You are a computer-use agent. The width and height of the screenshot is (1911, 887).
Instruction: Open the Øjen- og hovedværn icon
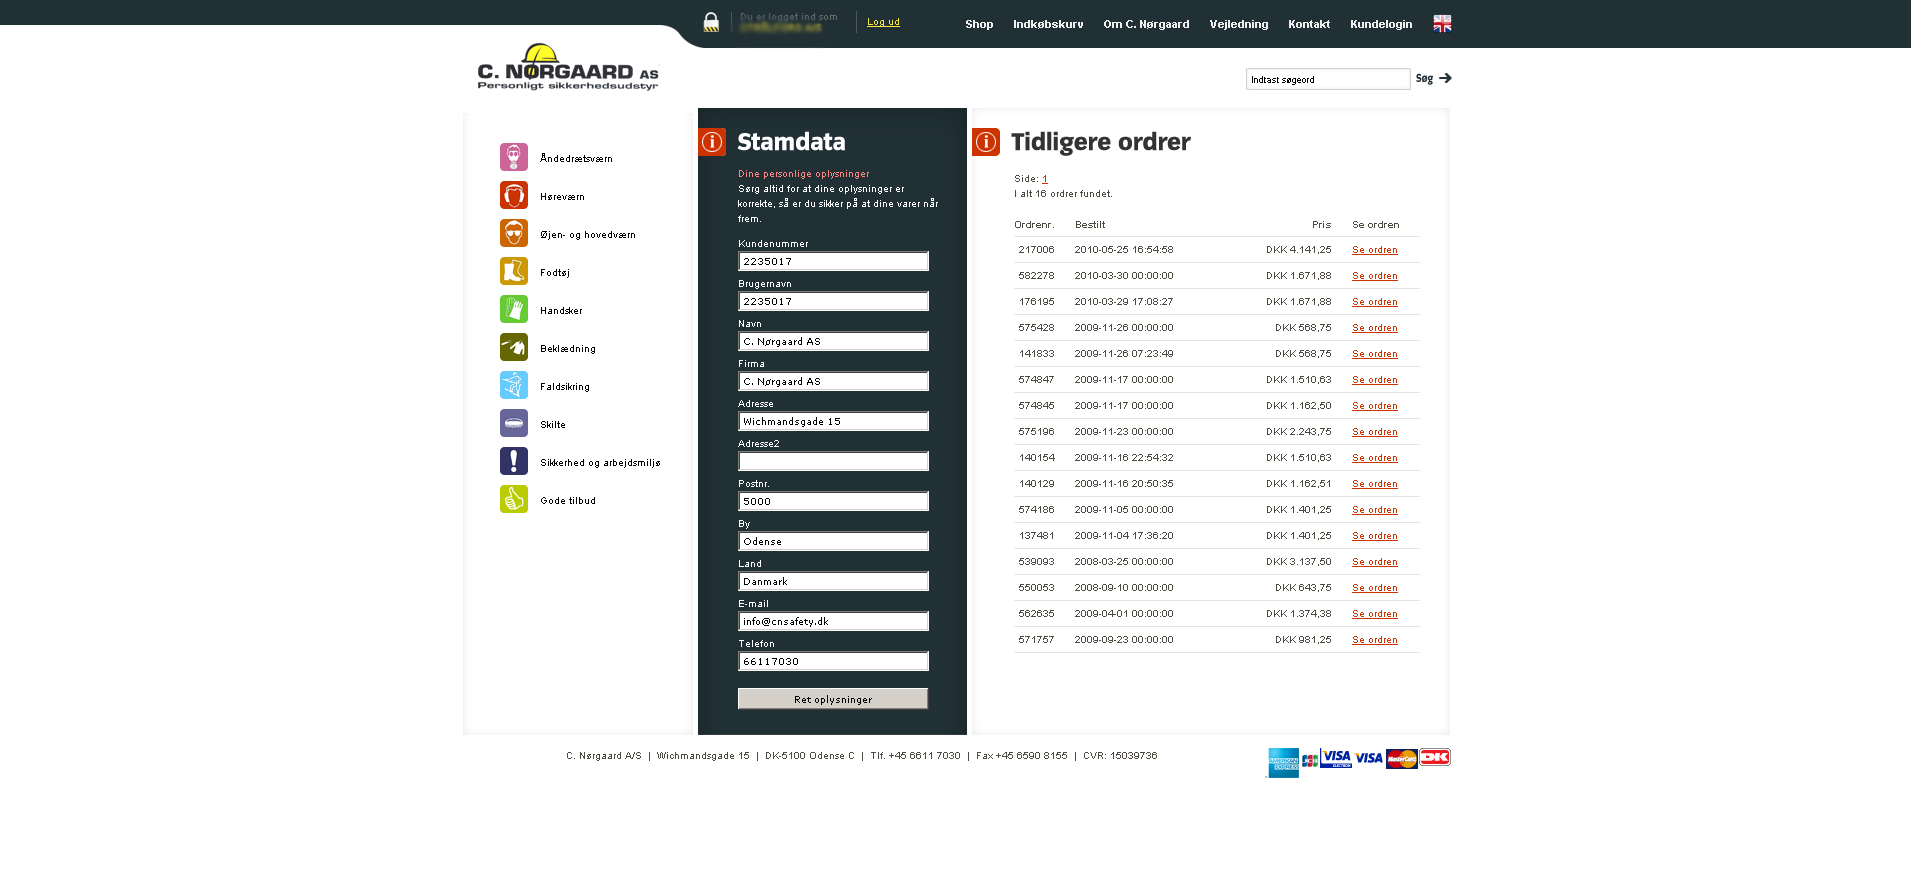[513, 233]
